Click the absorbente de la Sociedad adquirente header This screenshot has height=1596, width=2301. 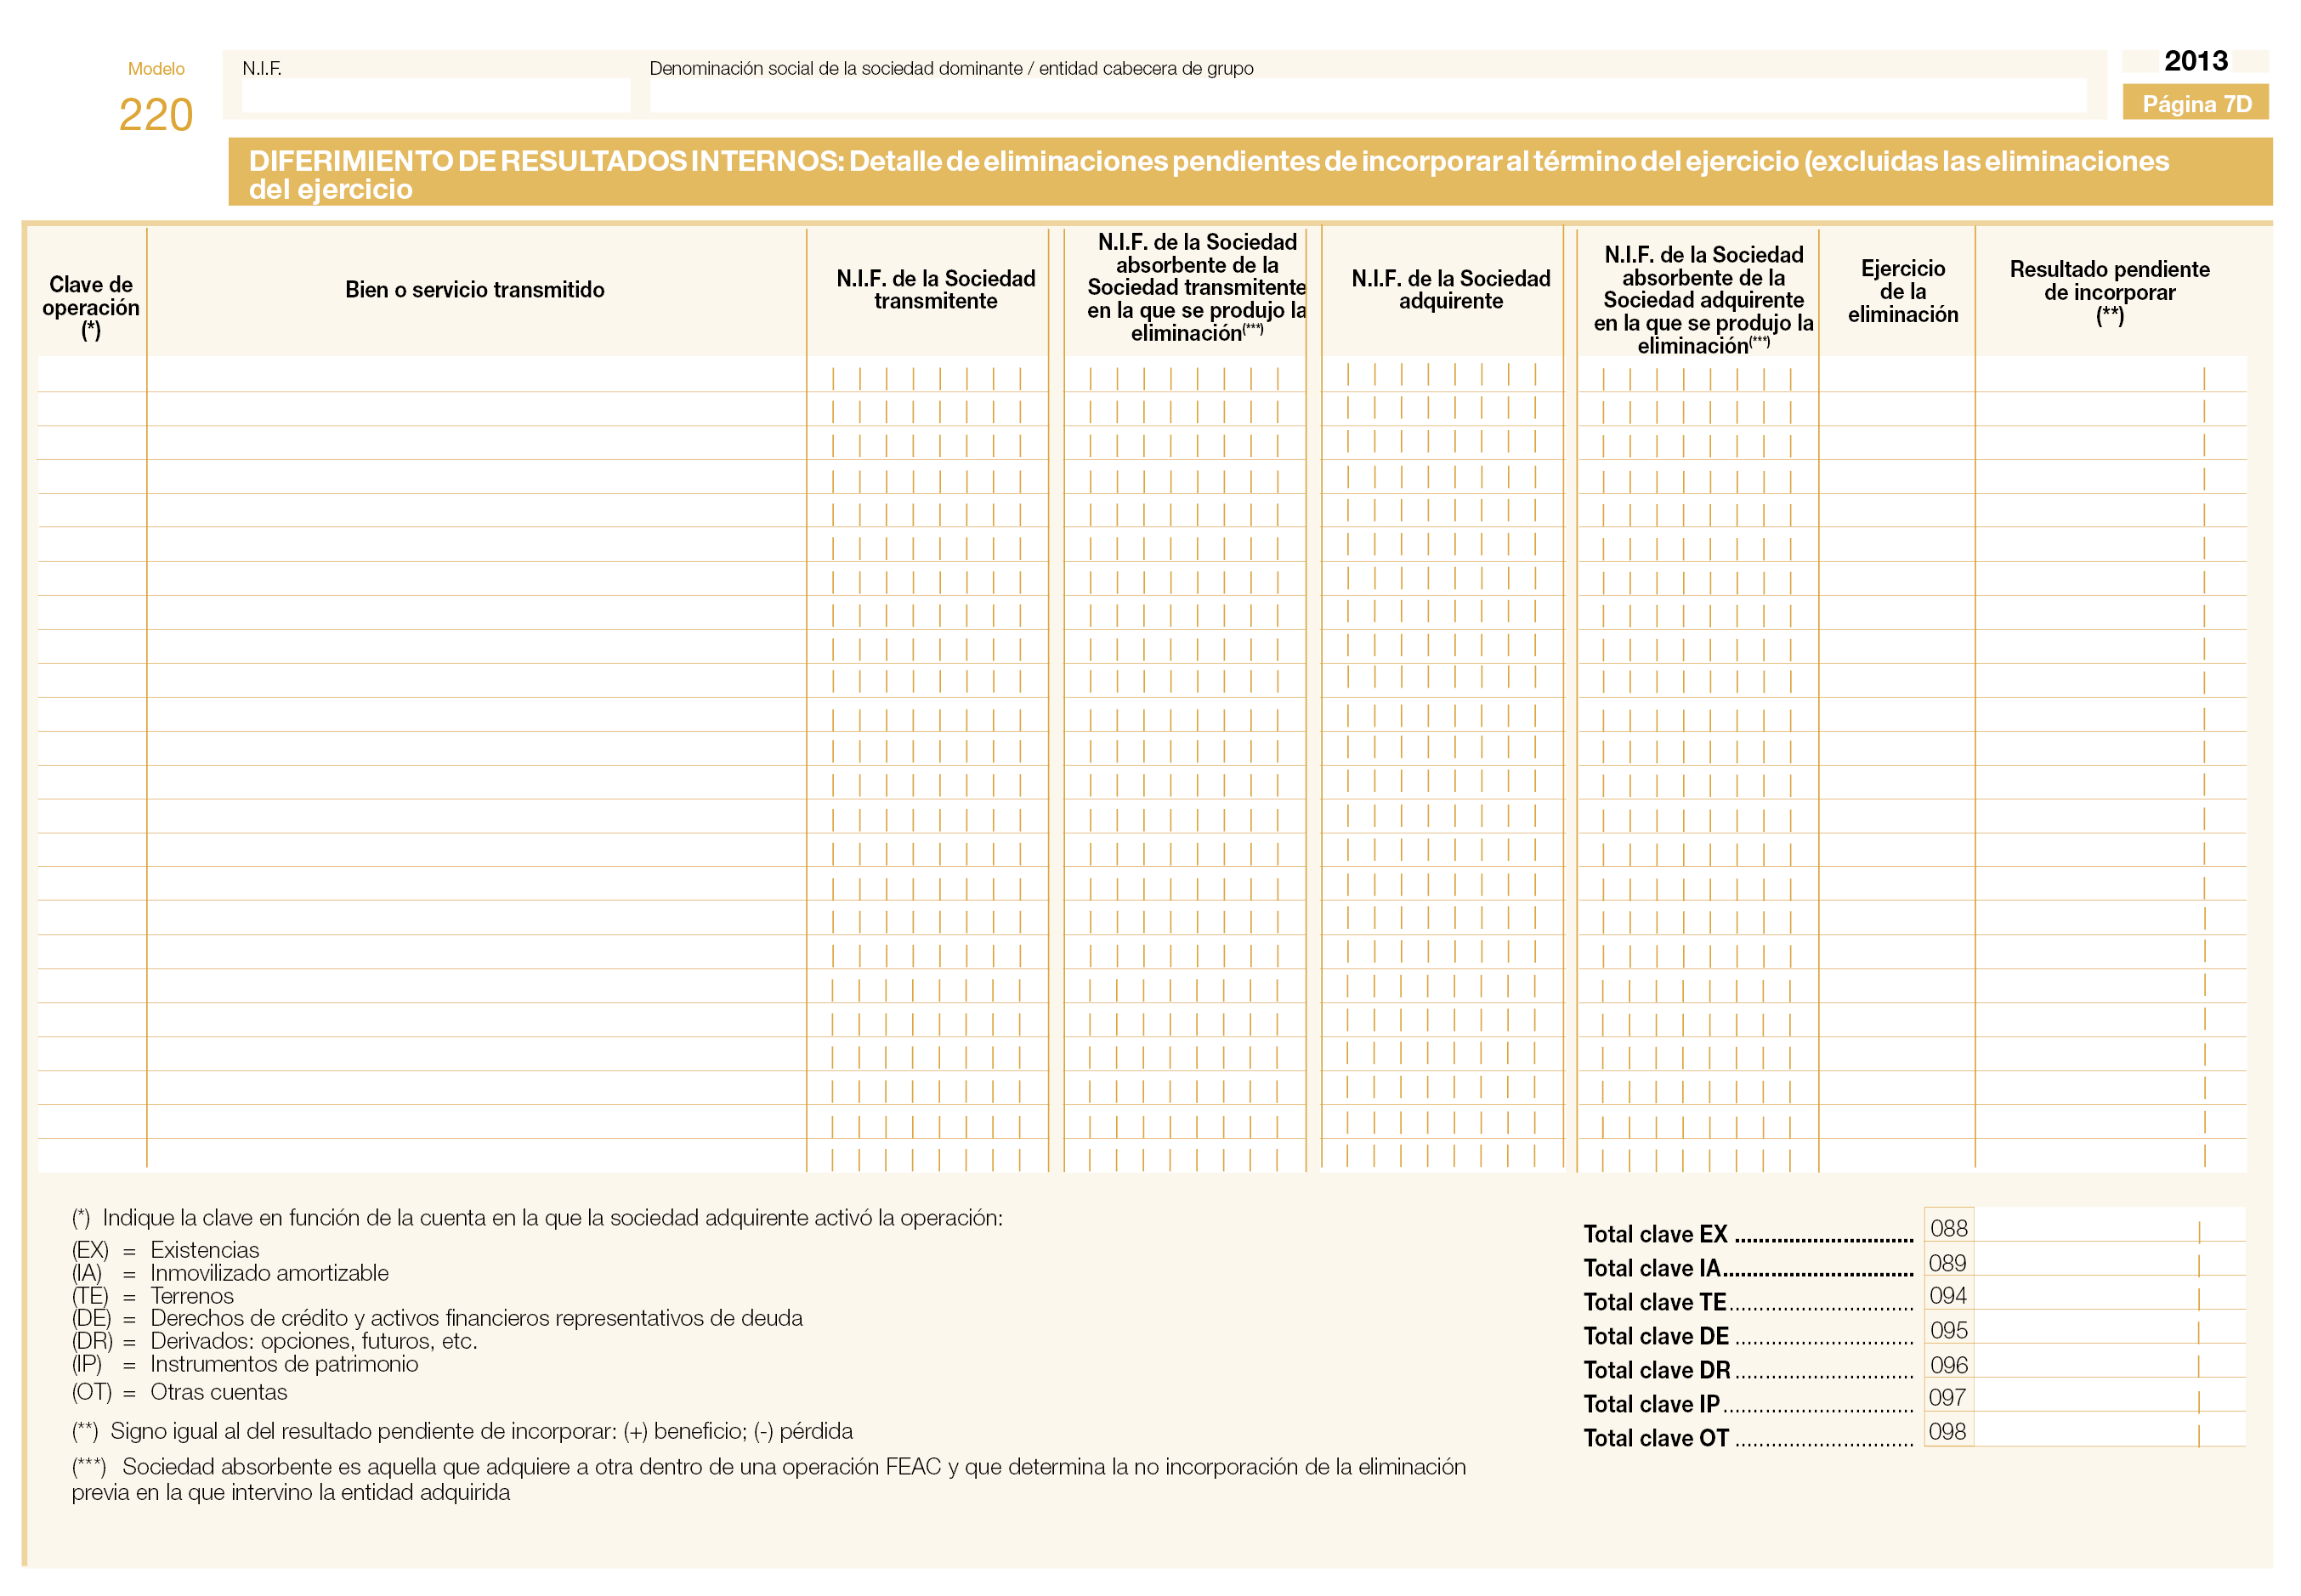click(1703, 300)
